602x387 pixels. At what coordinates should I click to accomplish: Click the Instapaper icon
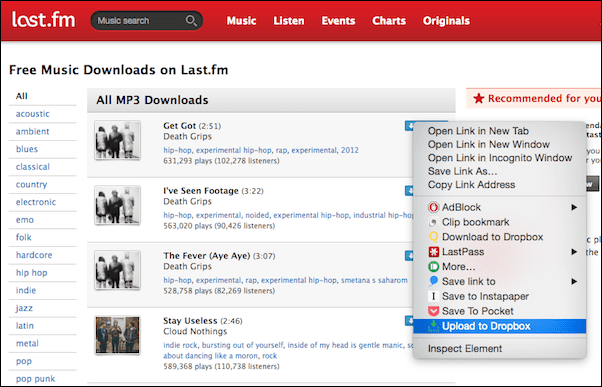(x=433, y=296)
